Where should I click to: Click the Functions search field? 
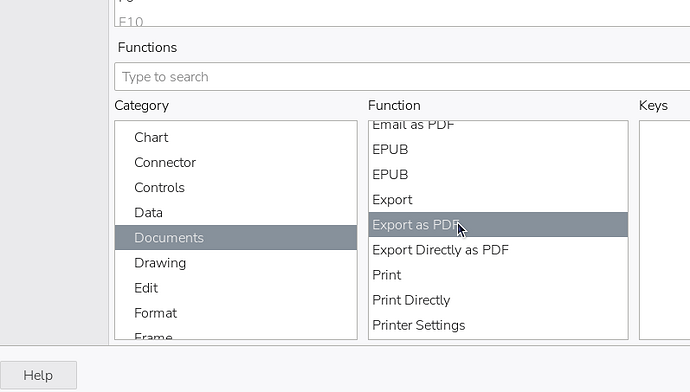tap(401, 77)
